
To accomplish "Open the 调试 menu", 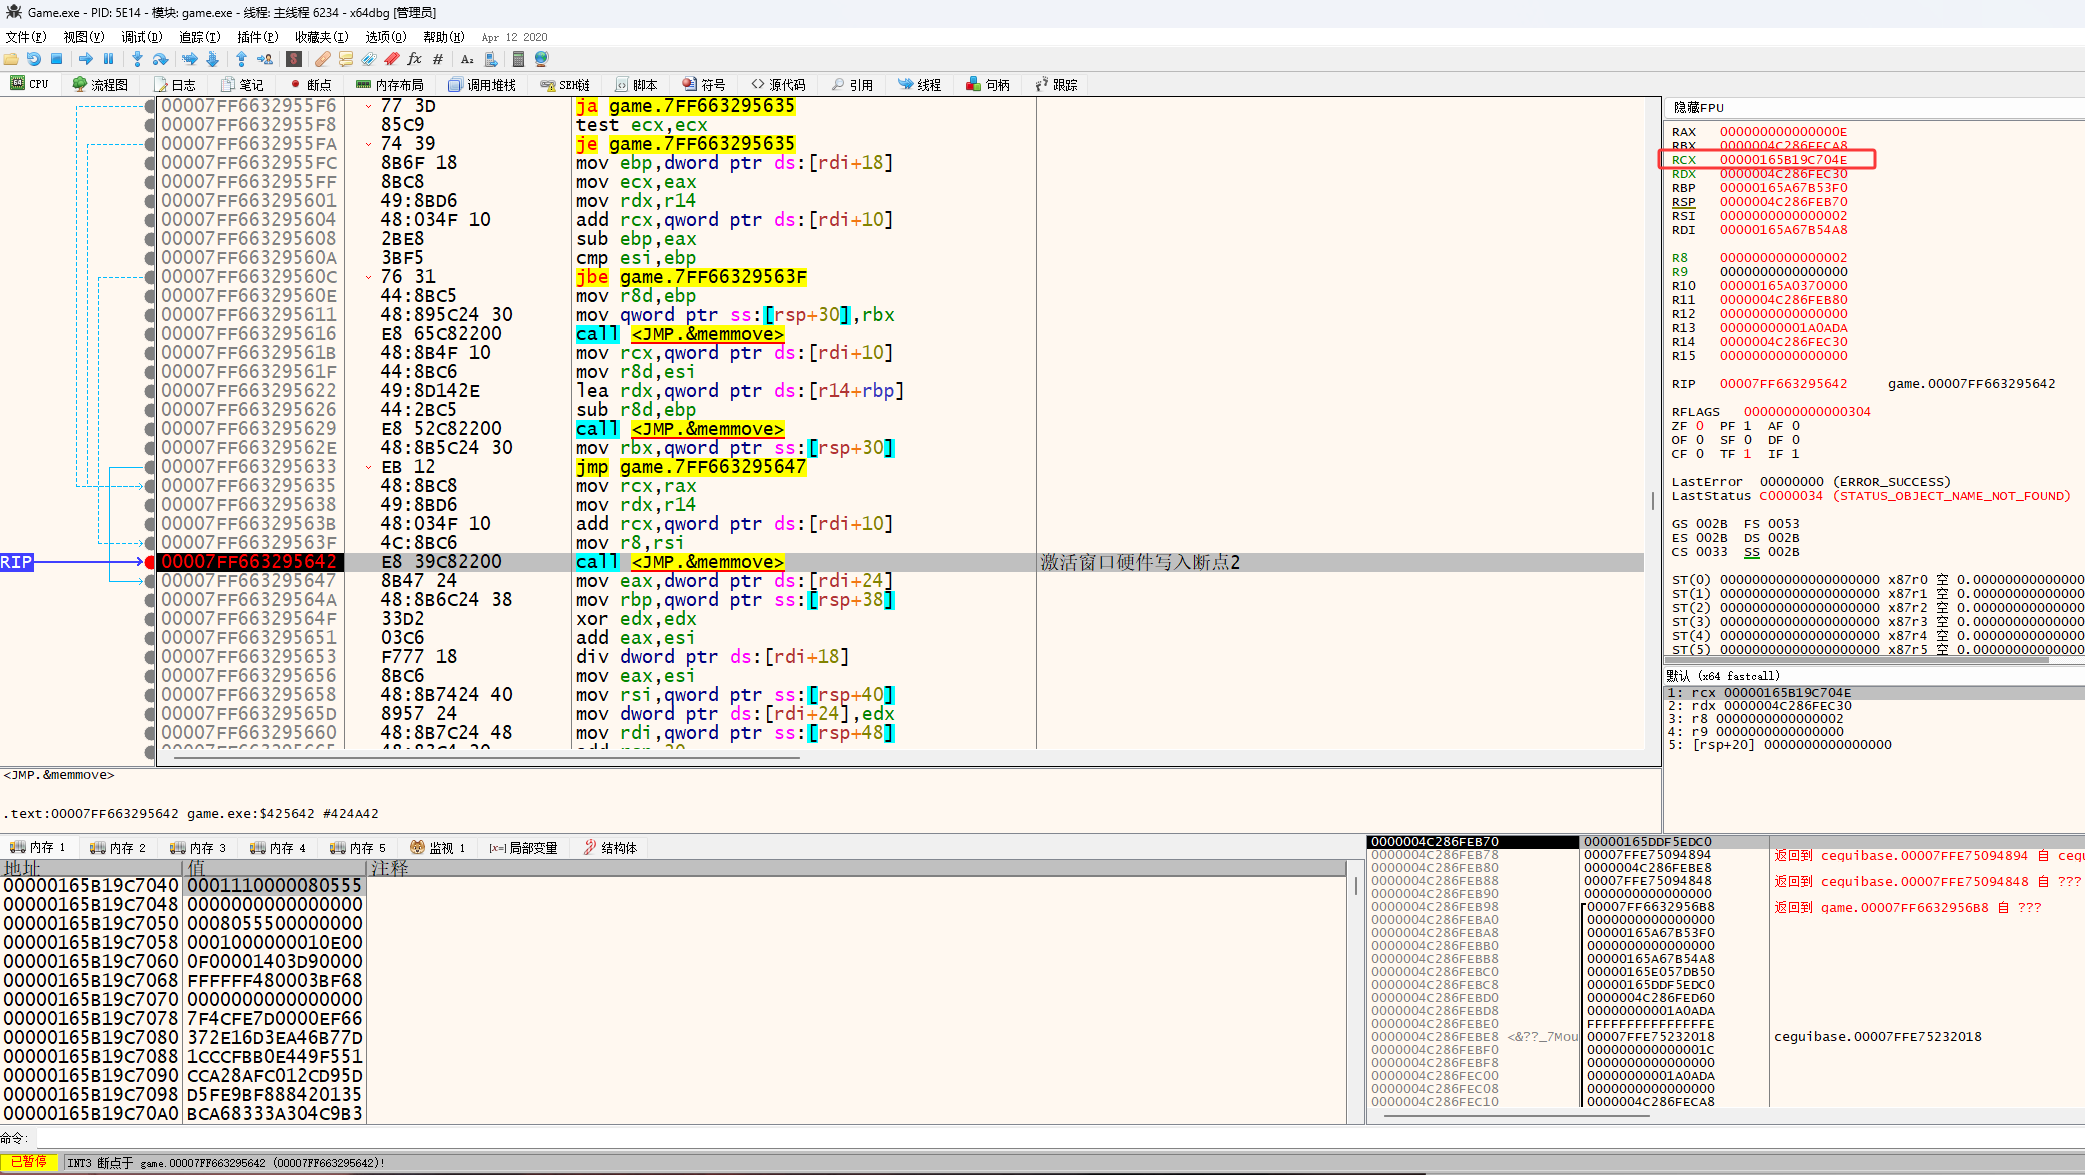I will point(141,37).
